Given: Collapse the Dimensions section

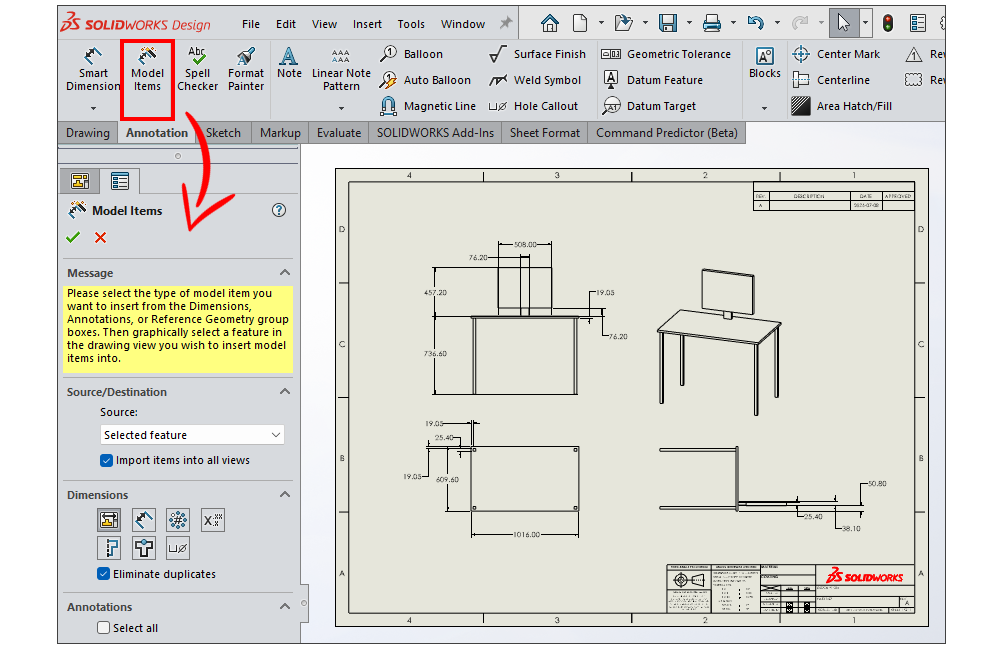Looking at the screenshot, I should pyautogui.click(x=285, y=494).
